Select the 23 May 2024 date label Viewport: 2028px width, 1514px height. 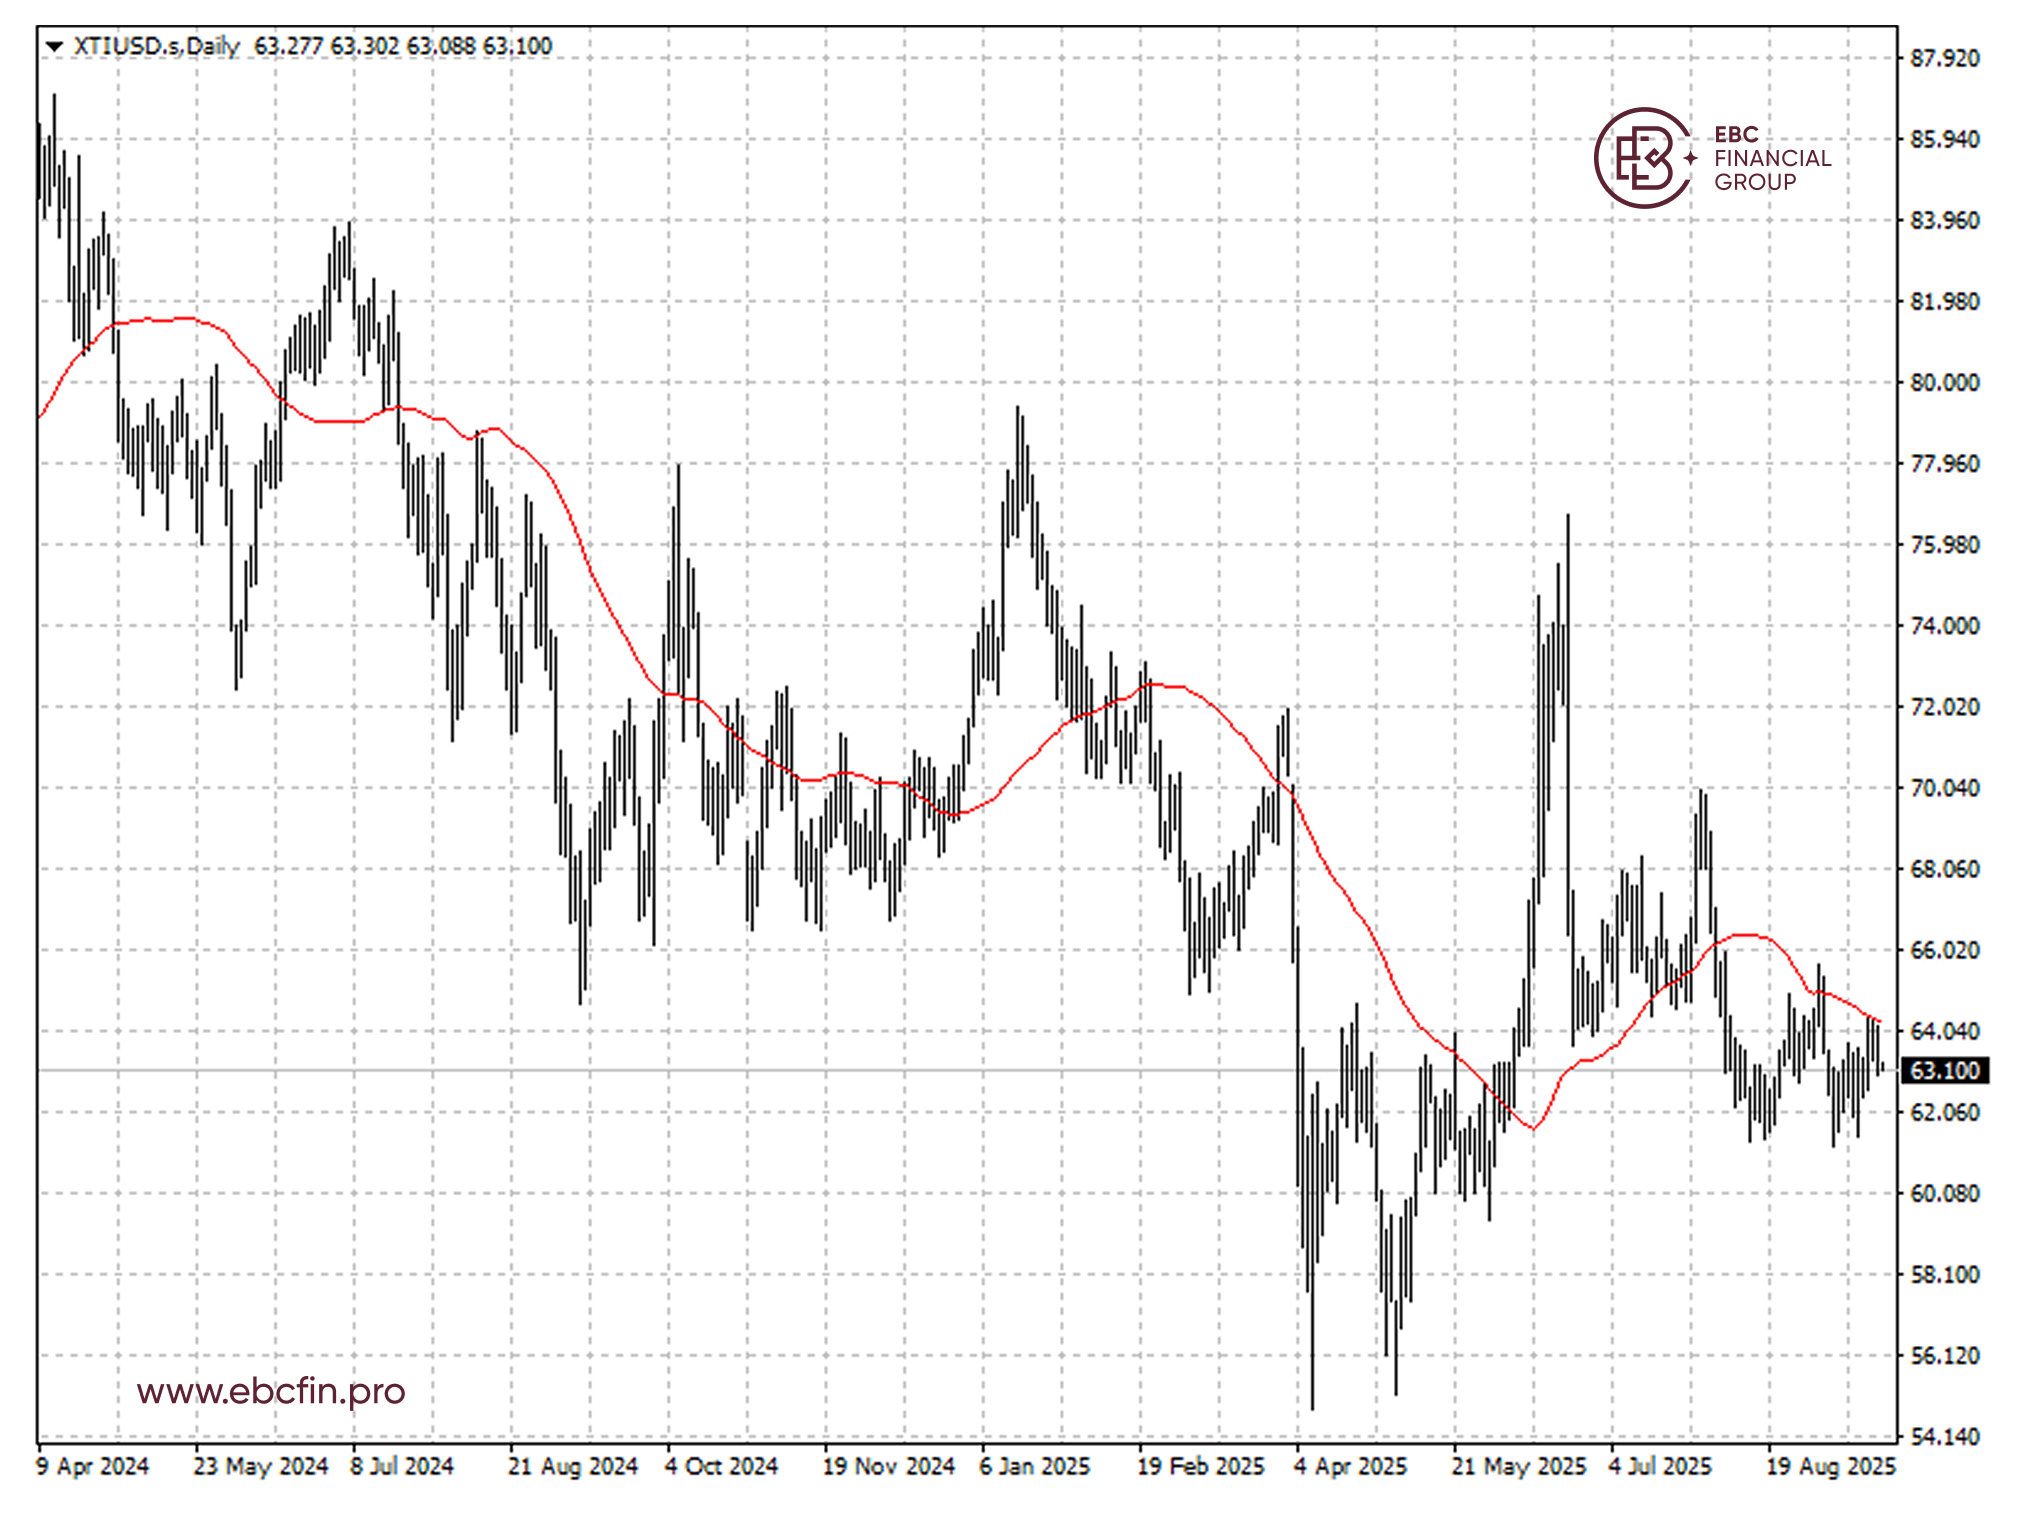point(260,1467)
